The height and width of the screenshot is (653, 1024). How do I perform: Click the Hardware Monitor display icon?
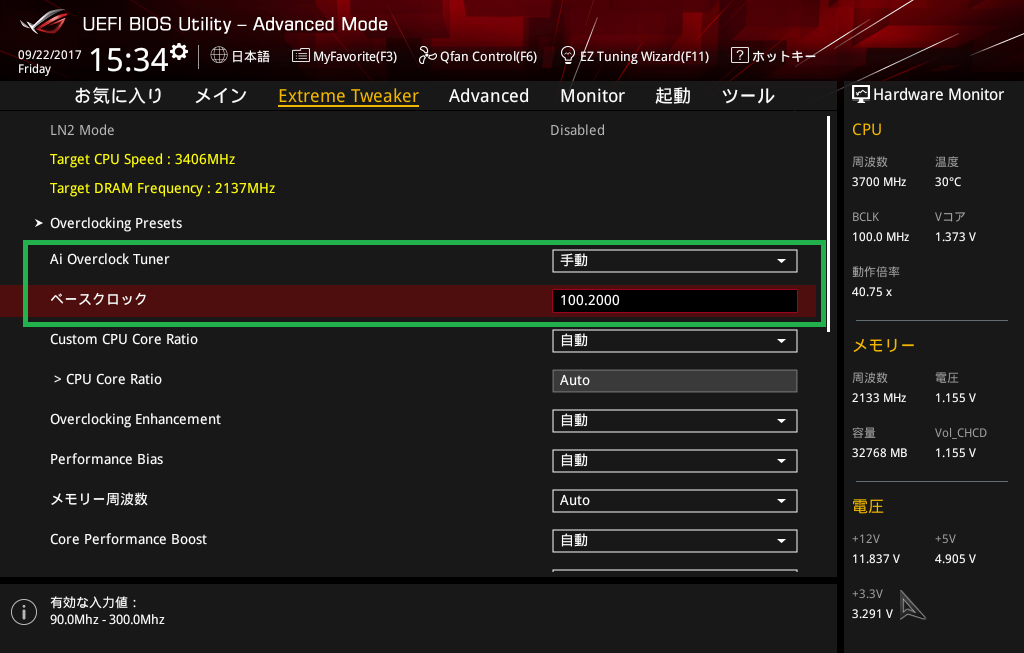[861, 94]
